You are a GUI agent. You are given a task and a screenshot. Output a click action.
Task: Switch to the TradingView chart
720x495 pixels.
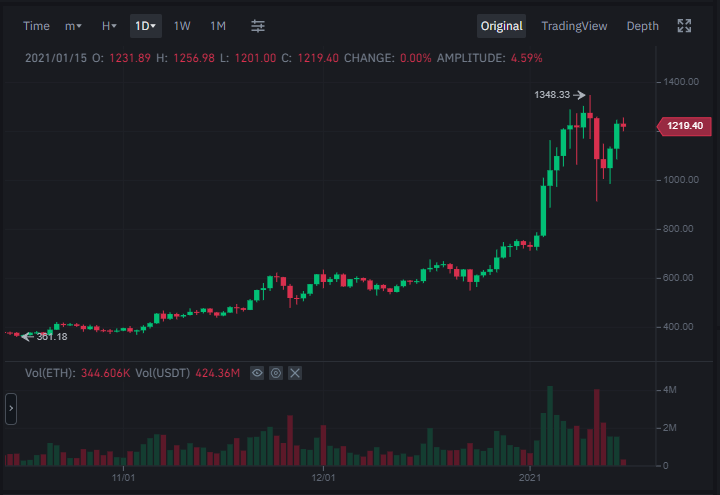pos(574,26)
